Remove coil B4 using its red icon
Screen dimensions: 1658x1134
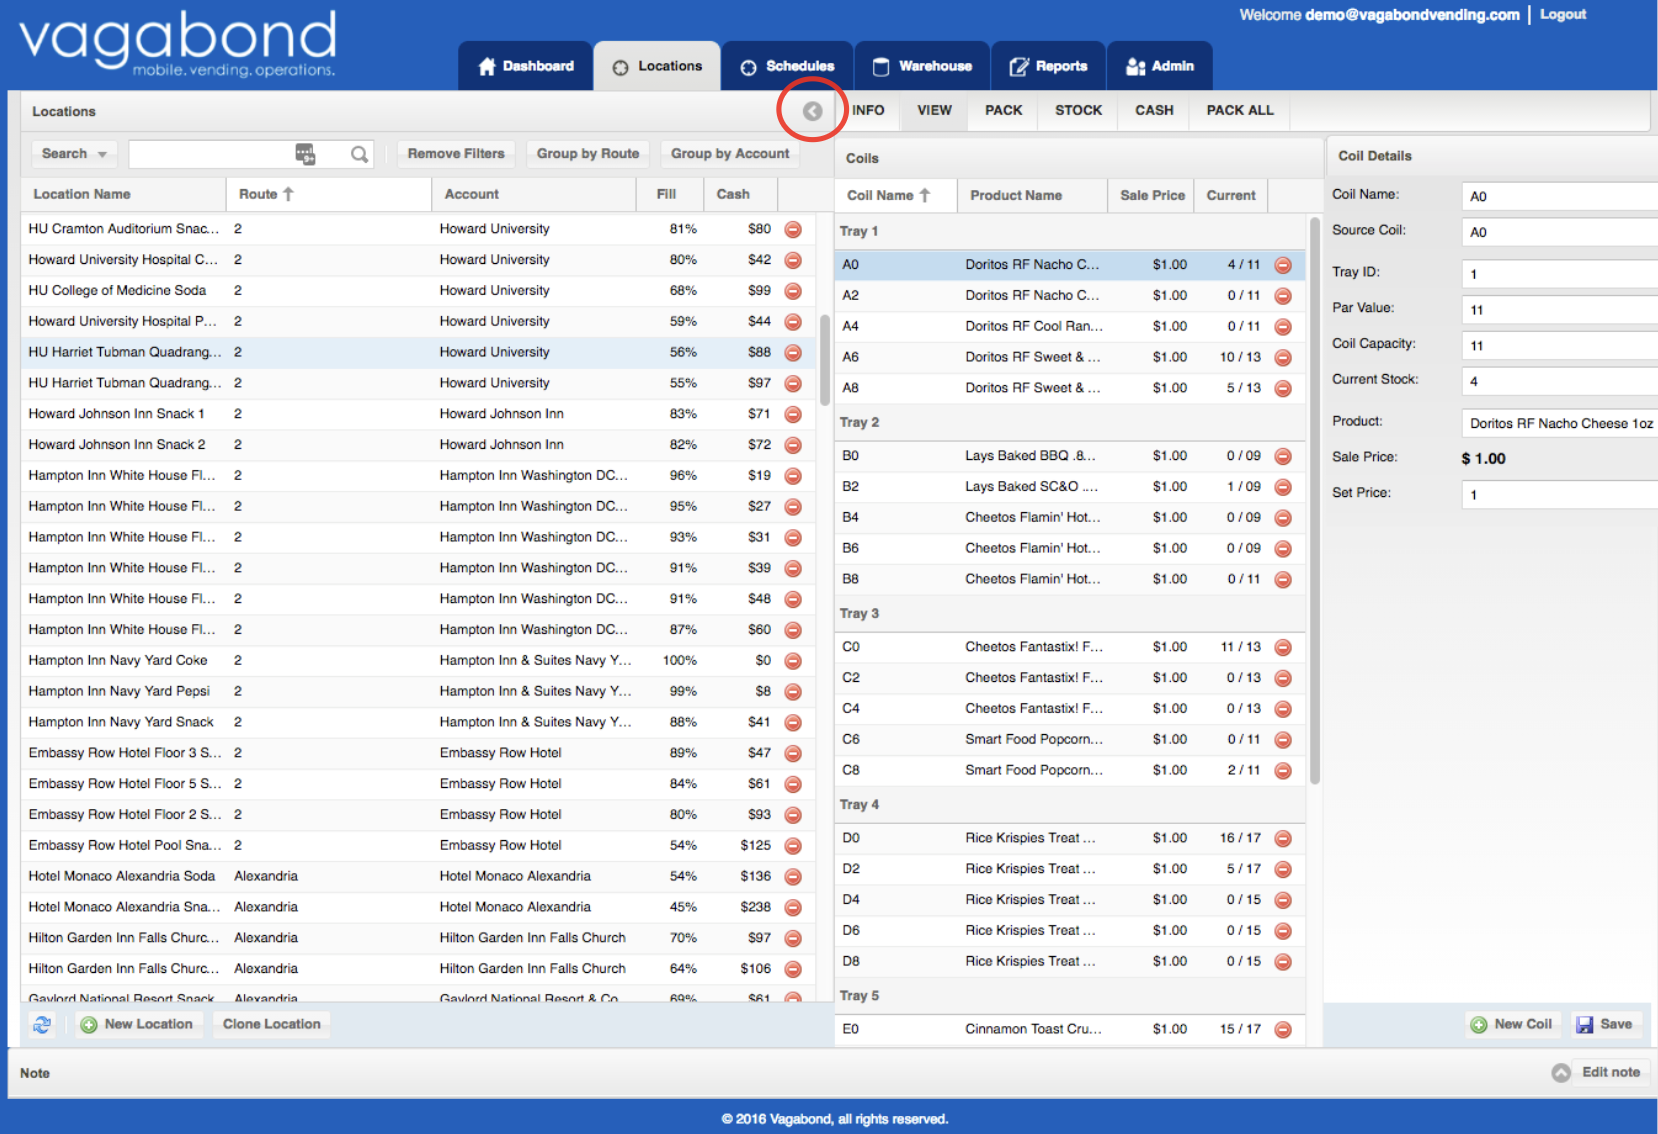pyautogui.click(x=1283, y=517)
